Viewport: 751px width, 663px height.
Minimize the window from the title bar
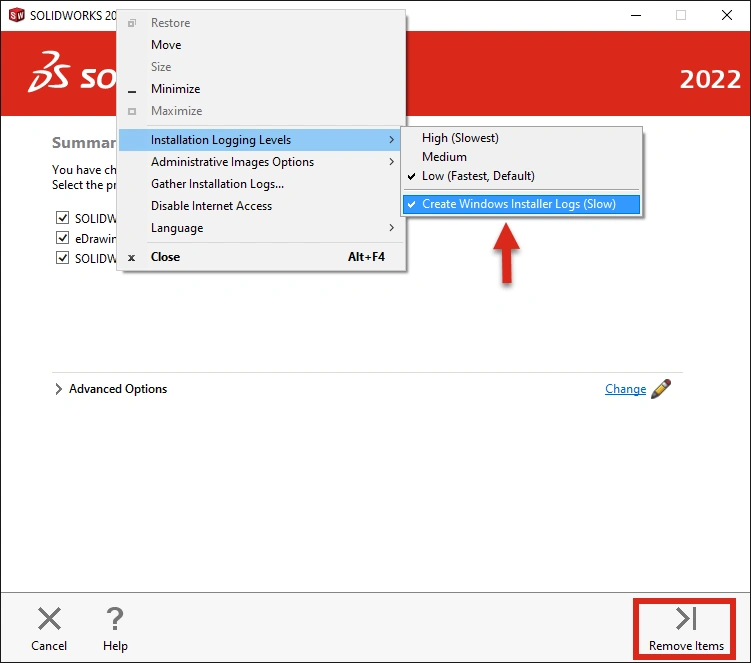pos(636,15)
